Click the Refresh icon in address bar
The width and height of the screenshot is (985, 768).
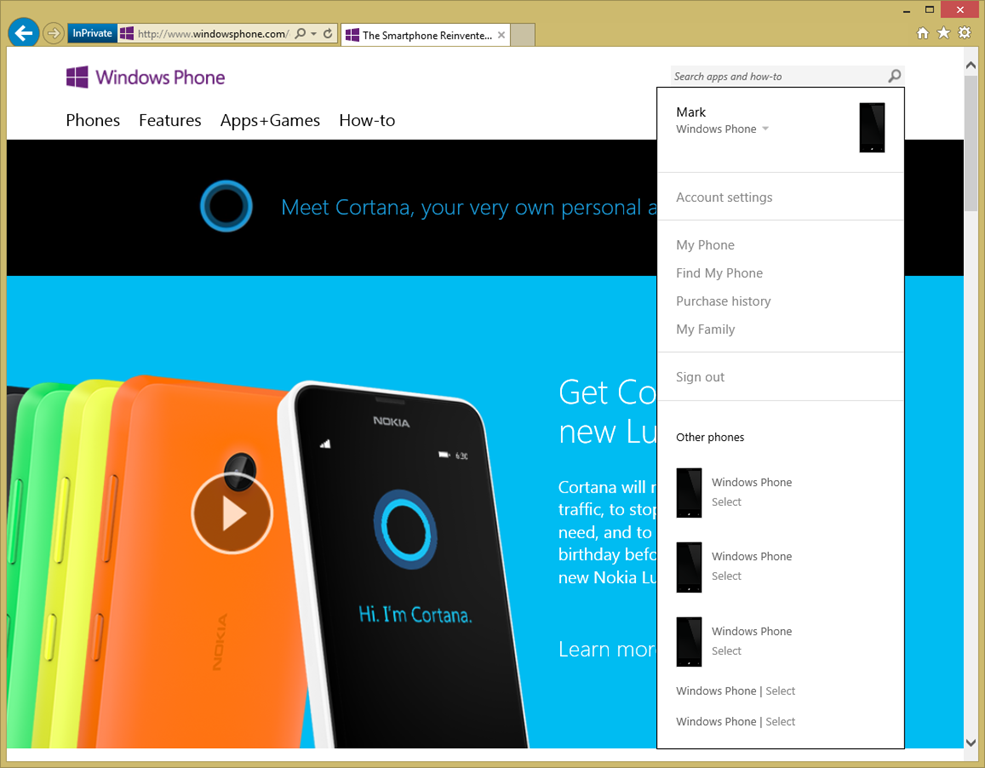pyautogui.click(x=328, y=34)
